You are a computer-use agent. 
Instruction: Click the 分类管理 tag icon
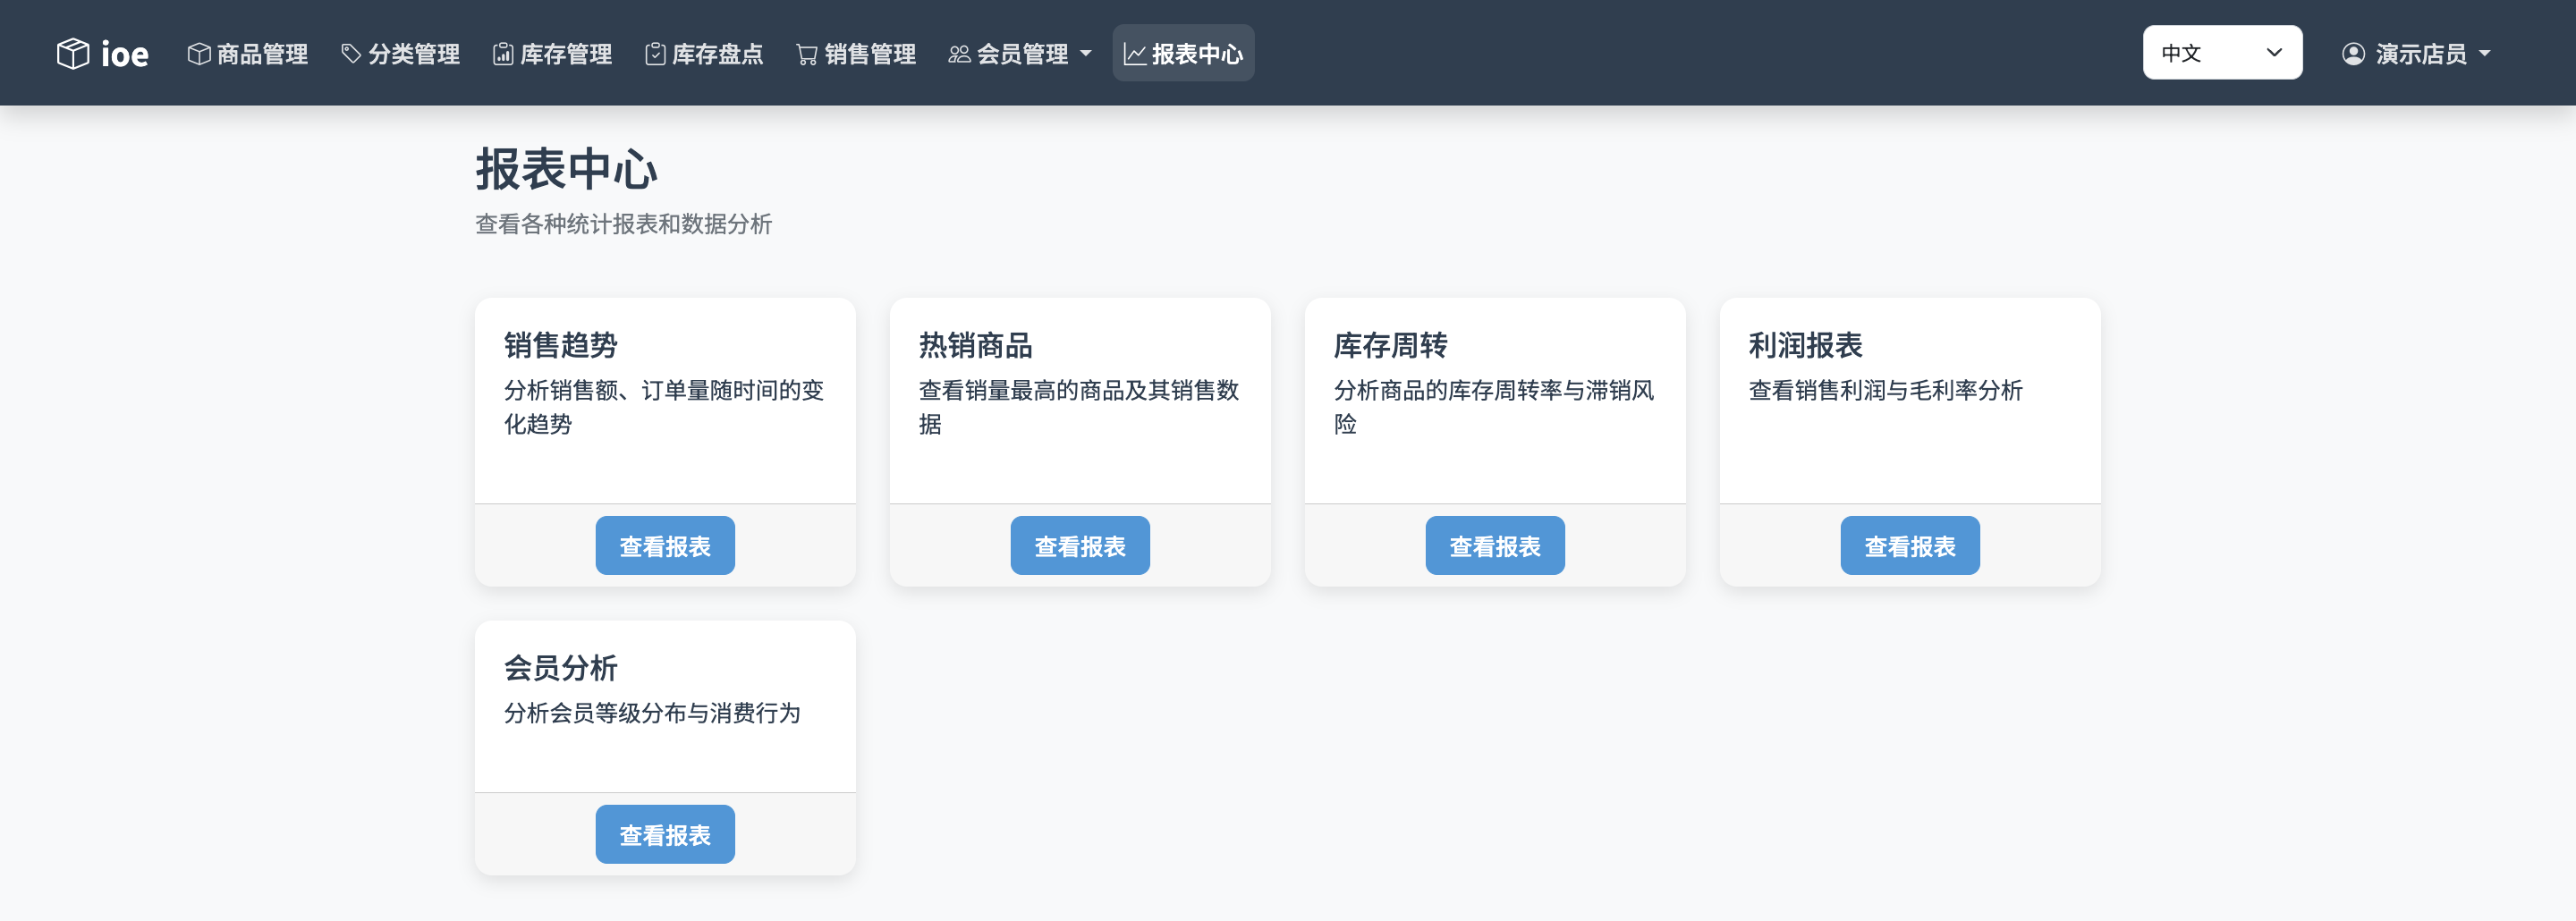(351, 54)
